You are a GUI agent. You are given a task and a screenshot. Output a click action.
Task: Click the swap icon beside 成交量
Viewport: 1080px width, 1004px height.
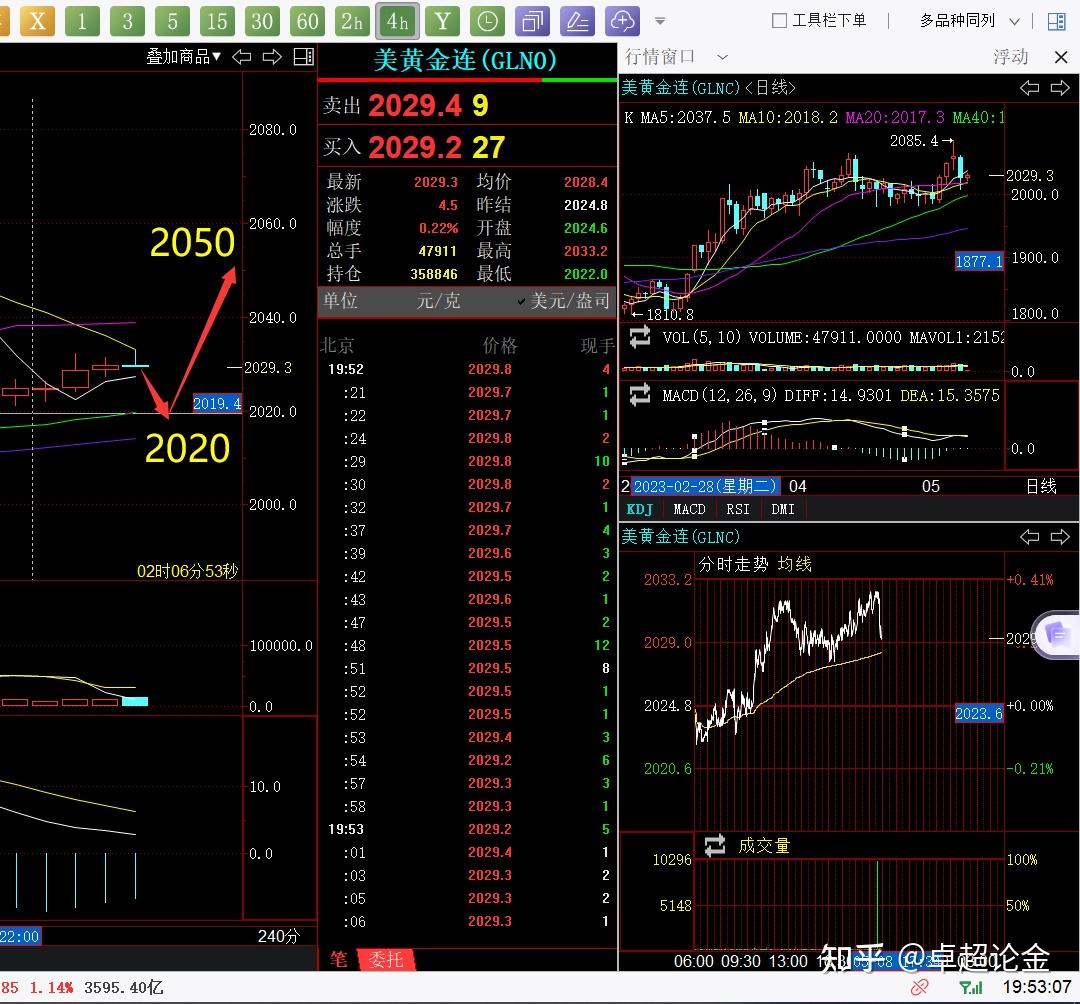[x=715, y=845]
